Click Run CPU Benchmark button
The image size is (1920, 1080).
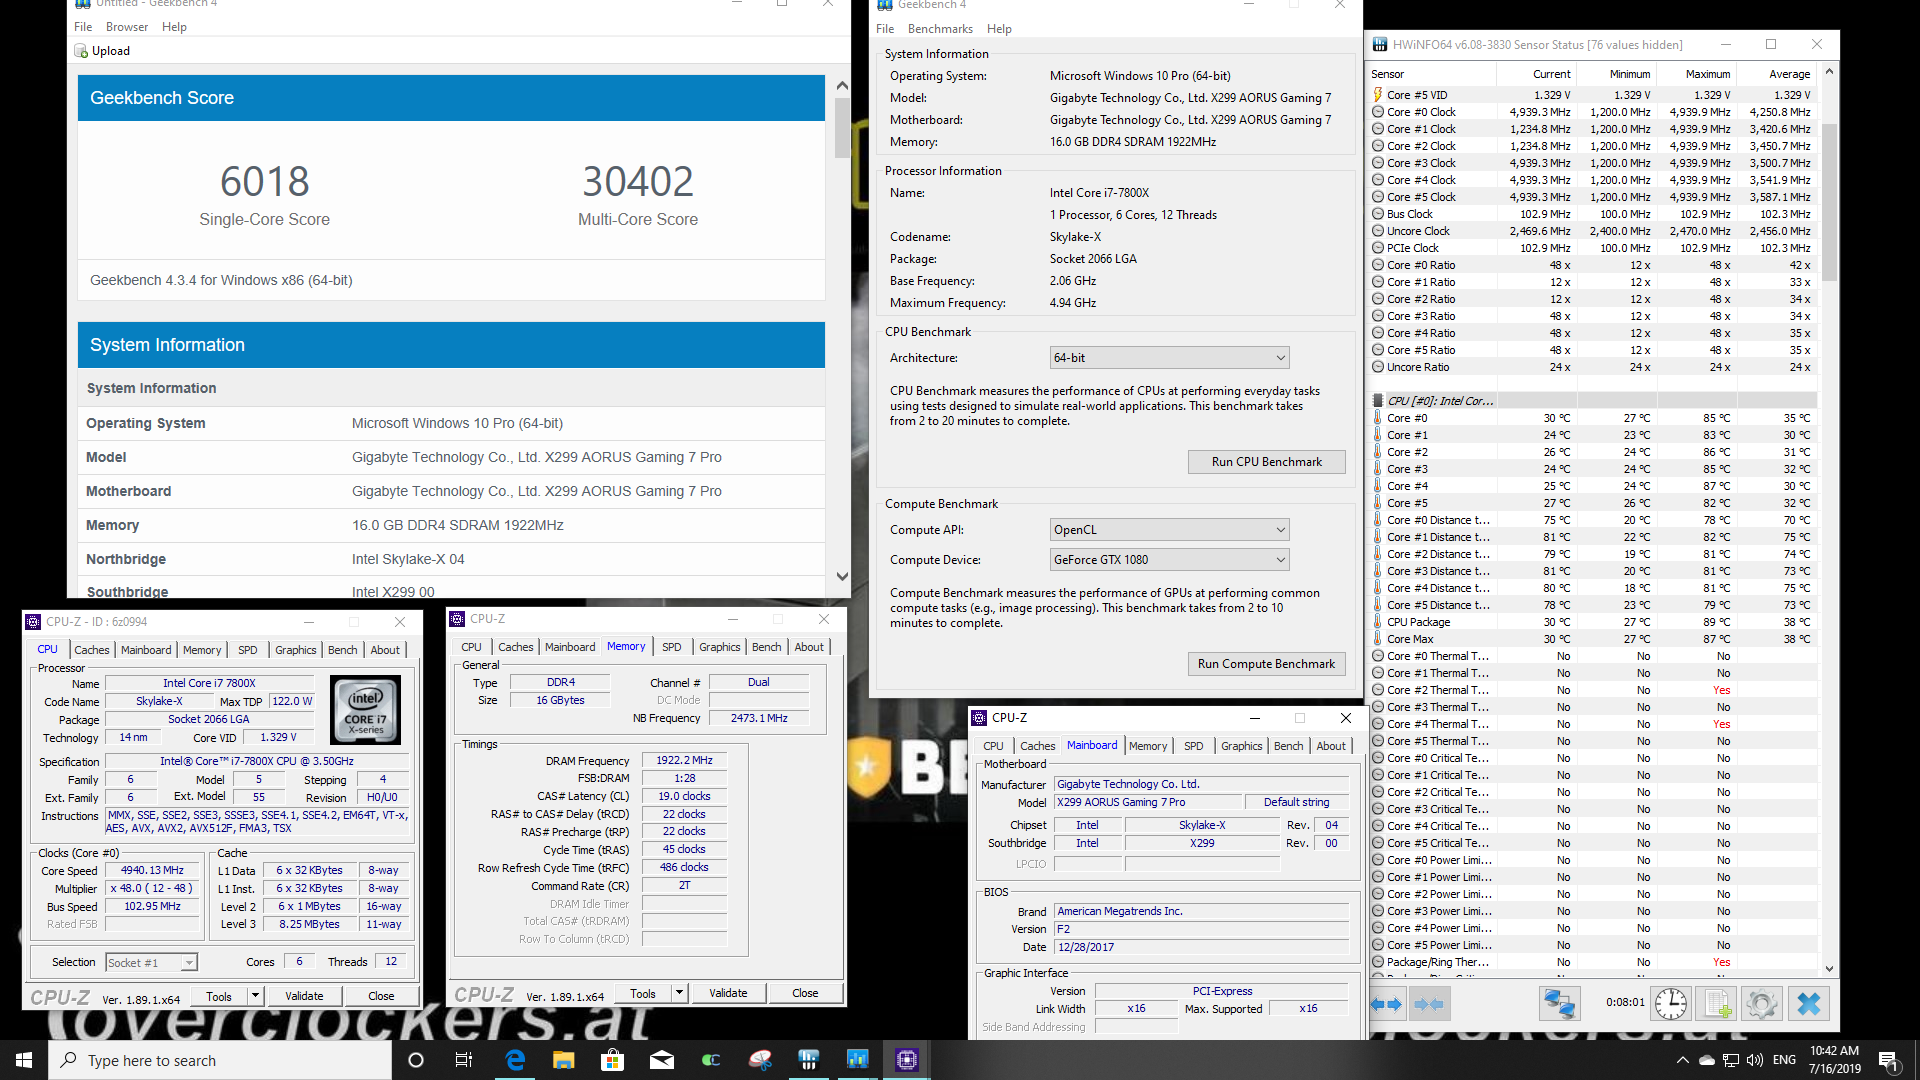click(x=1266, y=462)
